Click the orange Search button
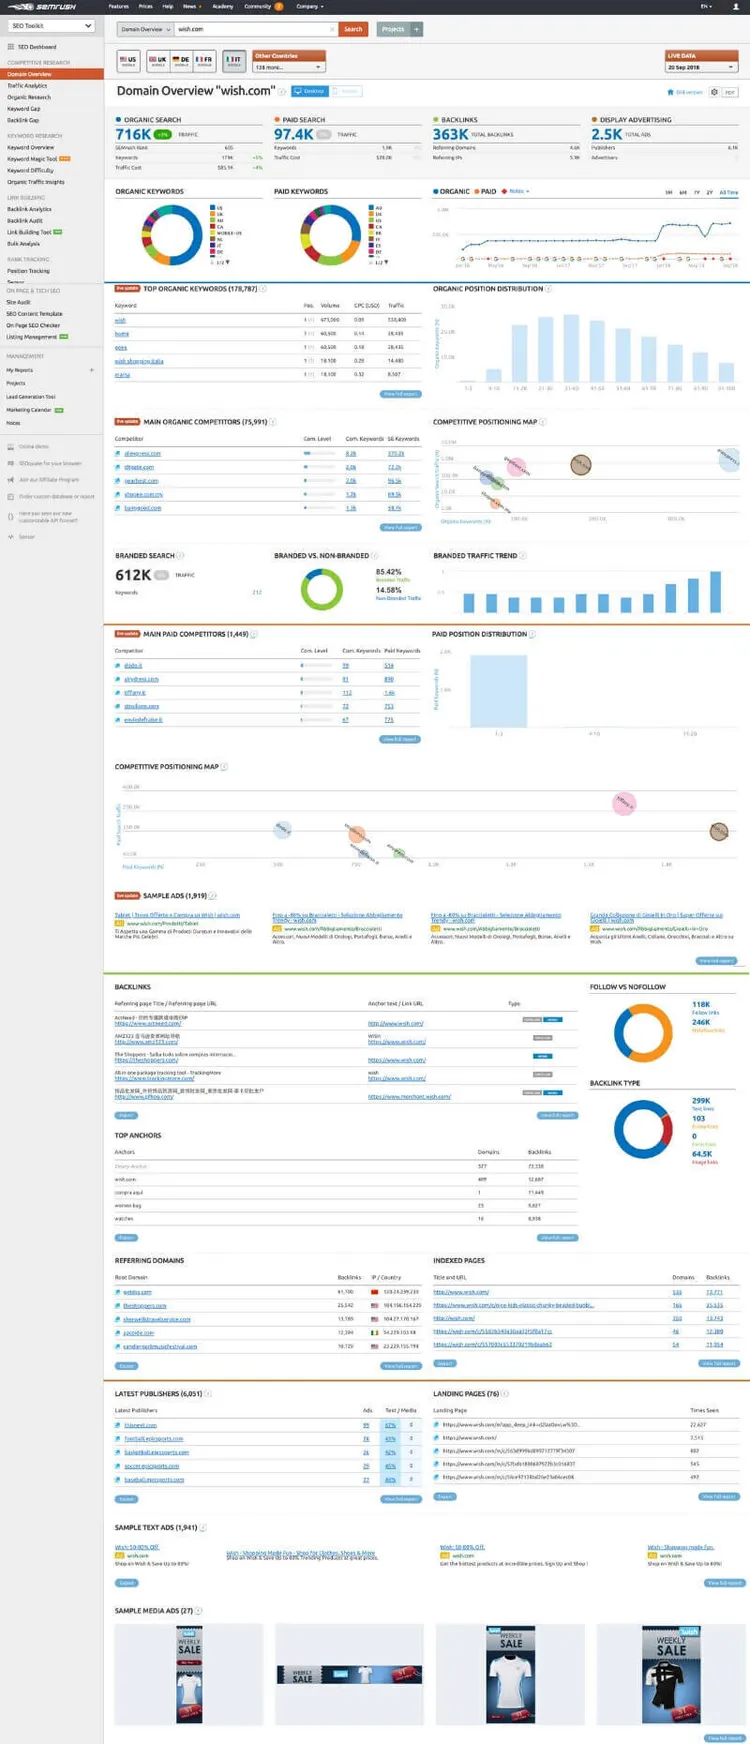The width and height of the screenshot is (750, 1744). pos(353,29)
